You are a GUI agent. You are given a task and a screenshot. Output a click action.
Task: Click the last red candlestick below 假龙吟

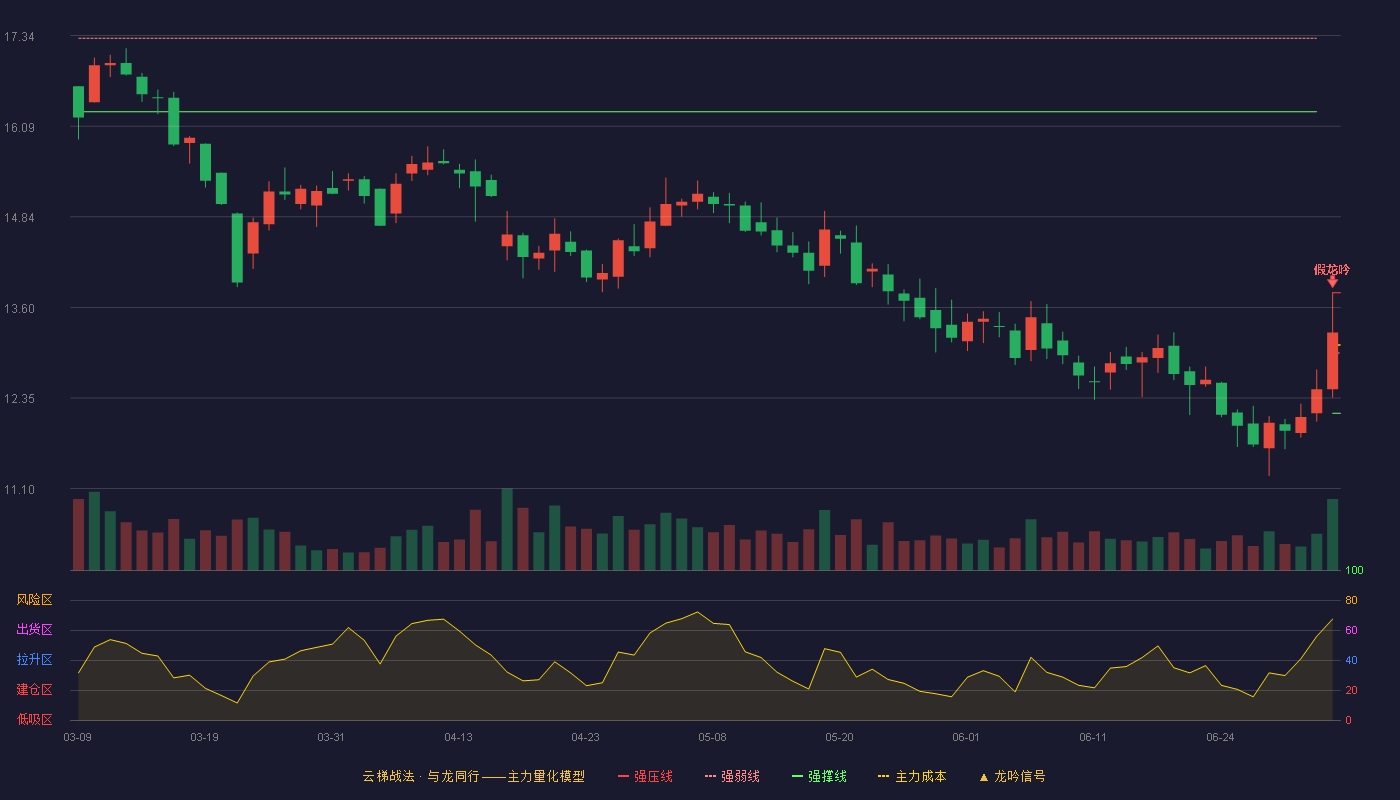(1332, 361)
